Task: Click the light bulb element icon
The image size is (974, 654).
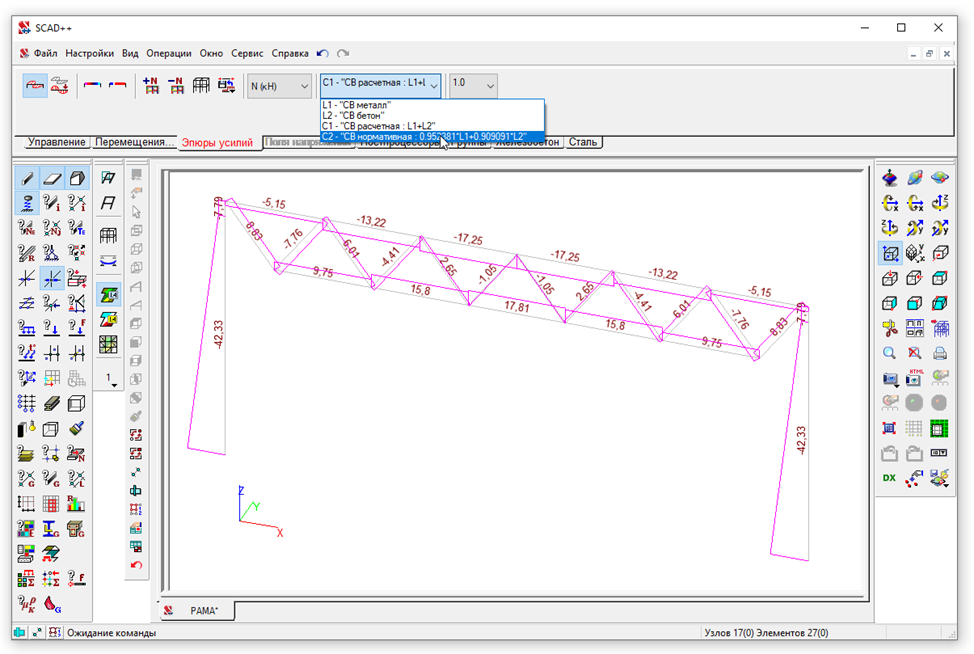Action: pyautogui.click(x=27, y=429)
